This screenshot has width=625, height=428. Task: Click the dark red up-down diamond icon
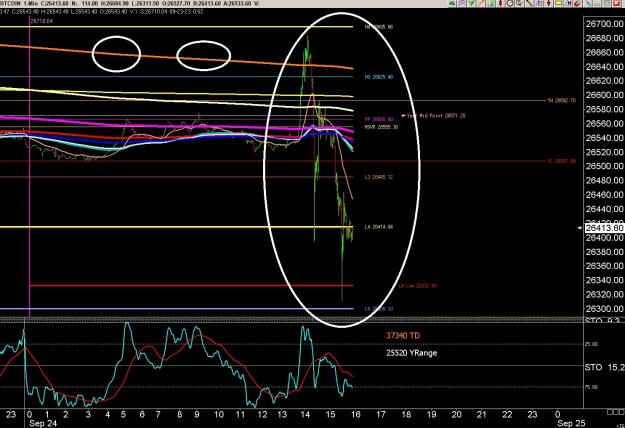(x=500, y=3)
